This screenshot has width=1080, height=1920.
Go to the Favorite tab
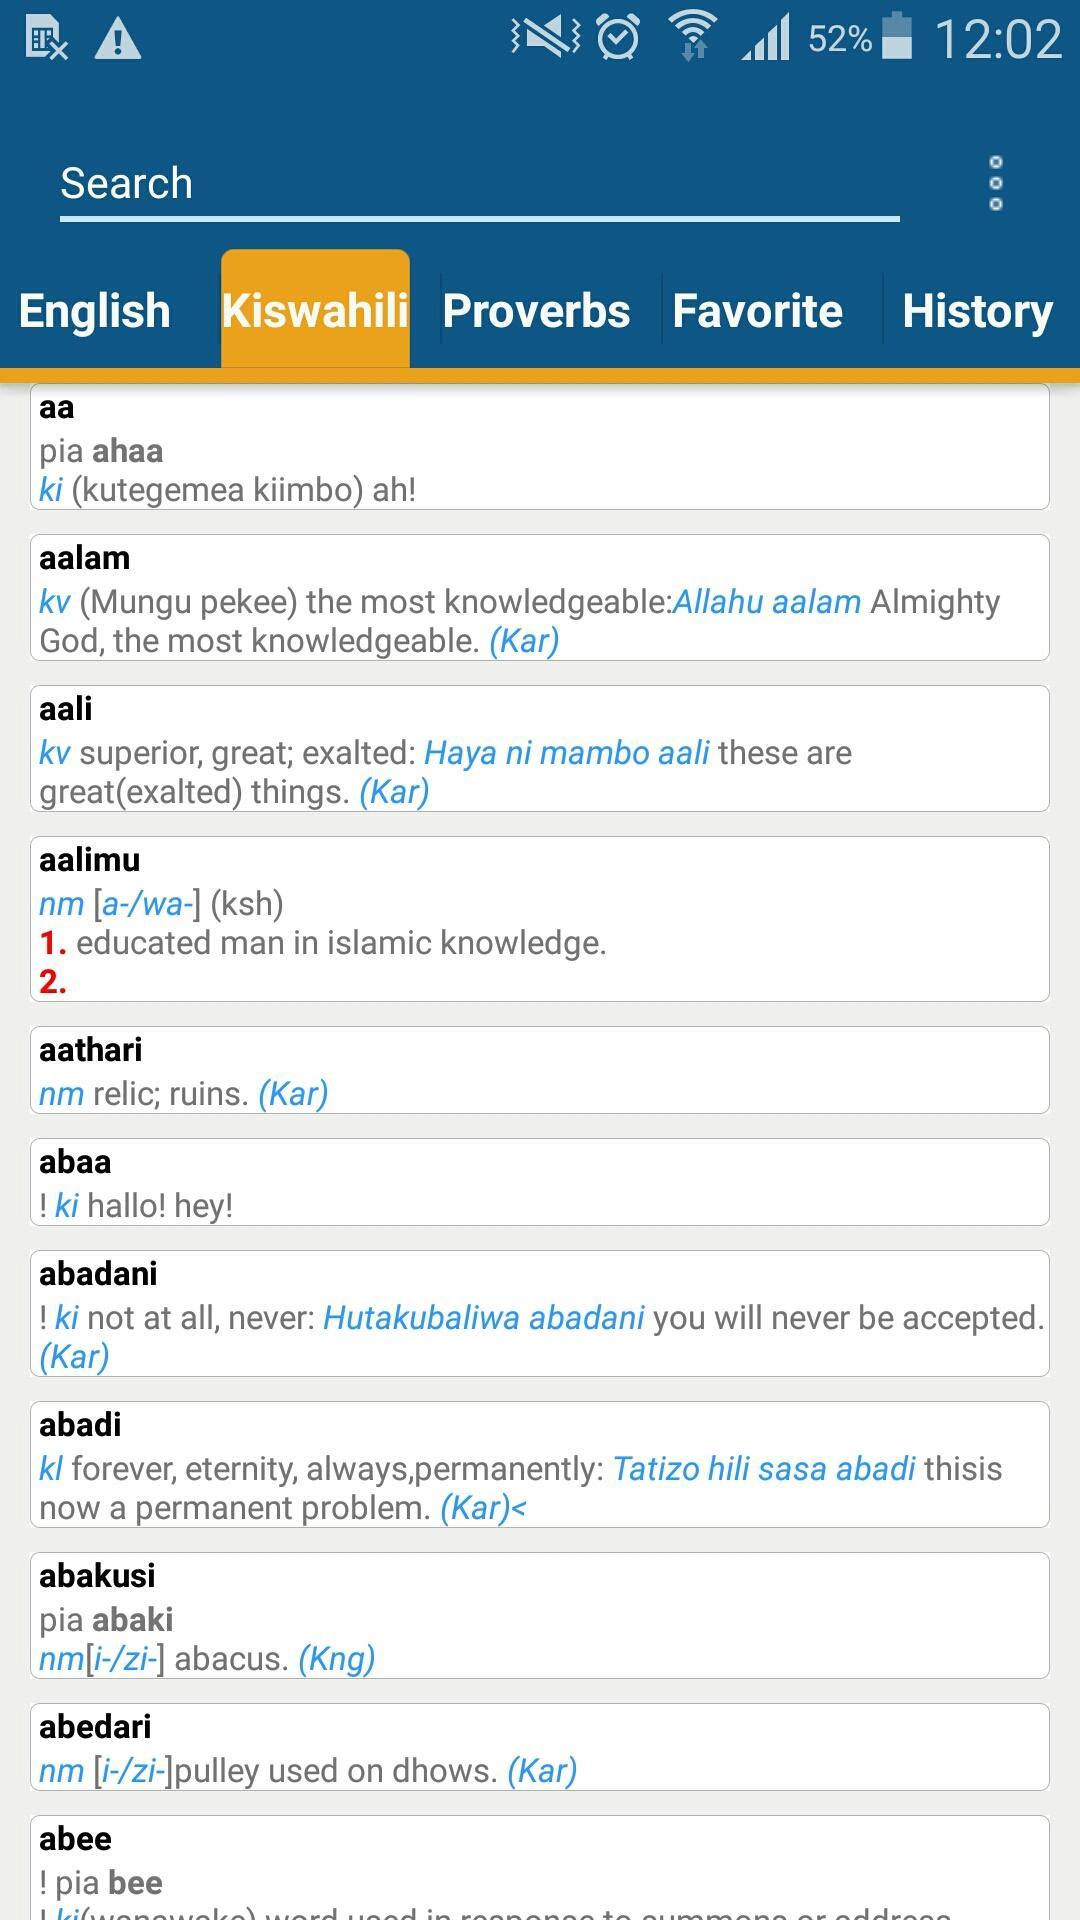click(758, 310)
